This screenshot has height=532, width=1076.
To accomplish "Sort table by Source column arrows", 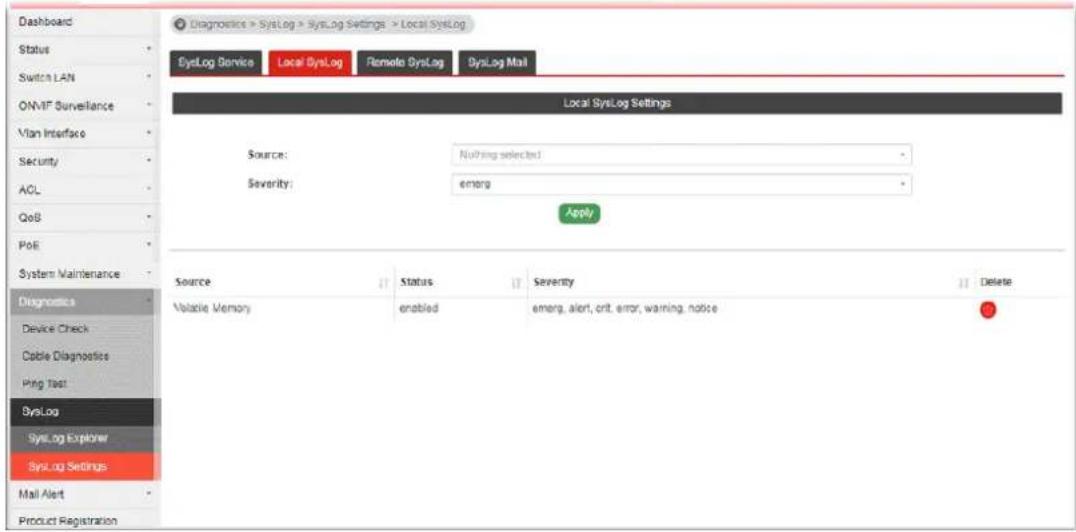I will (x=384, y=283).
